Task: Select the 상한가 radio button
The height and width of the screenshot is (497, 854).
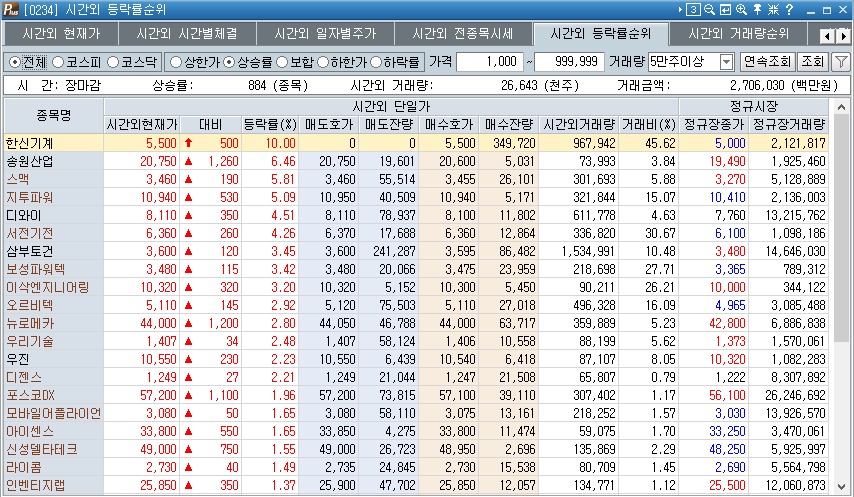Action: tap(175, 62)
